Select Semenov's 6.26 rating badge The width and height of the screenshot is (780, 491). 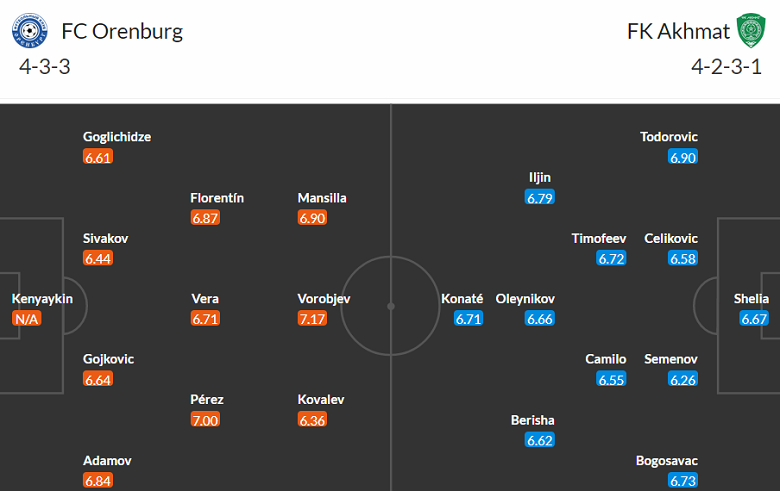pos(684,380)
